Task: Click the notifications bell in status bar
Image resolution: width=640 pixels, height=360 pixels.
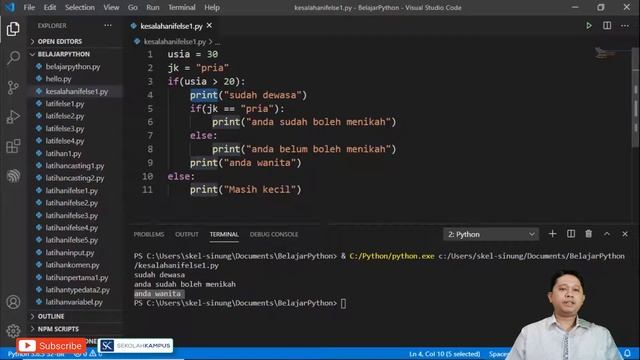Action: coord(627,353)
